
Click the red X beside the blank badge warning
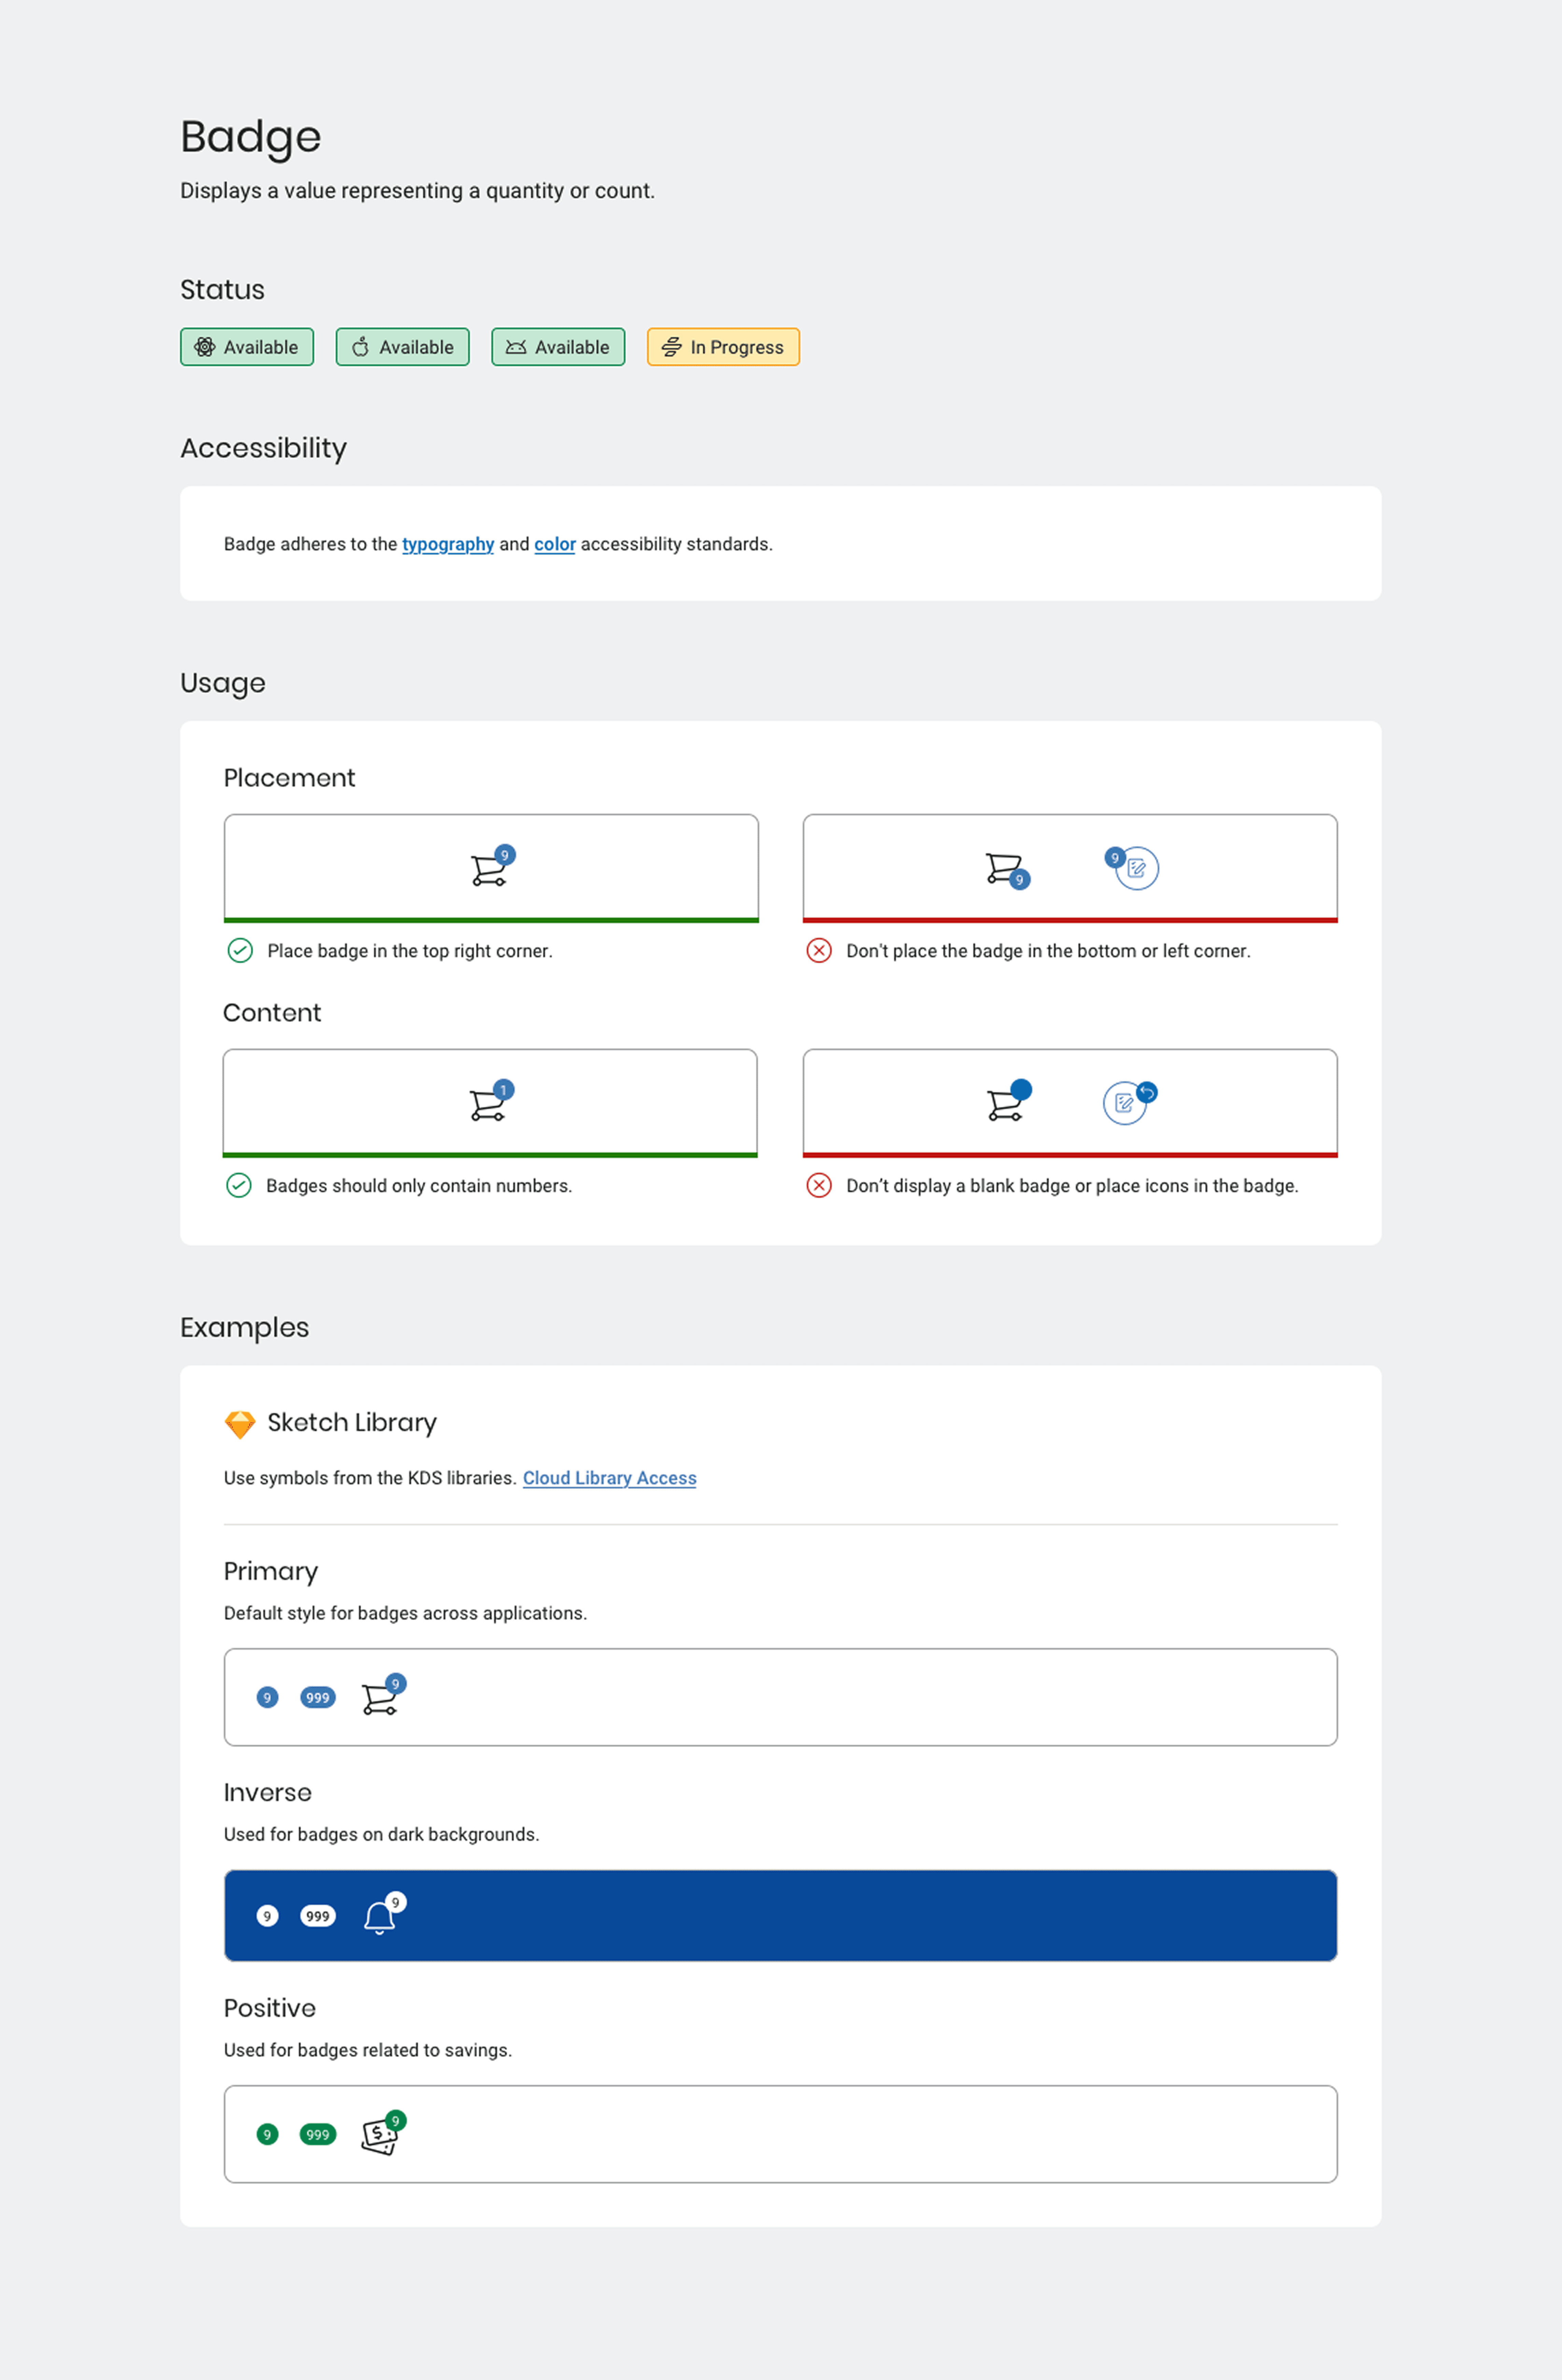click(x=819, y=1186)
